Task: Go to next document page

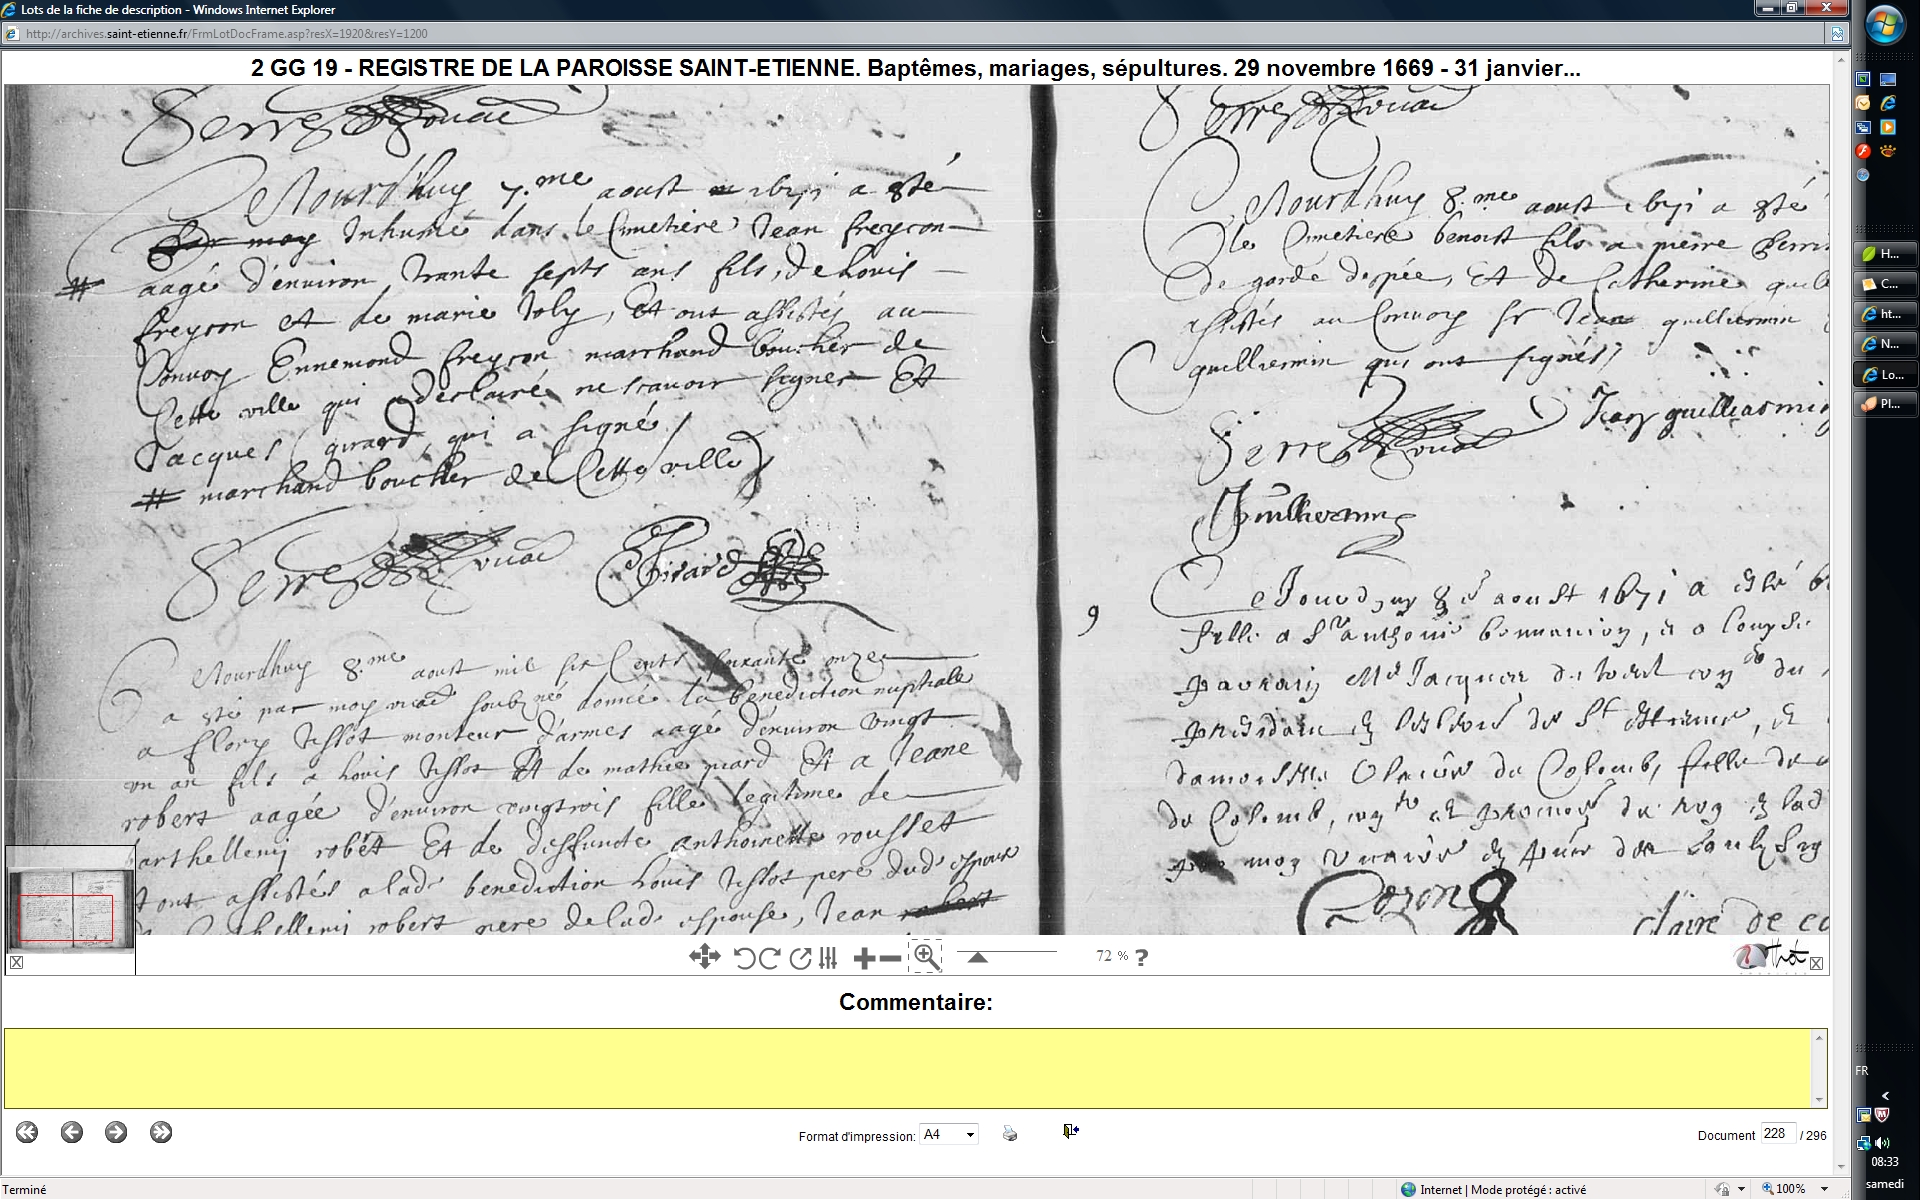Action: tap(116, 1132)
